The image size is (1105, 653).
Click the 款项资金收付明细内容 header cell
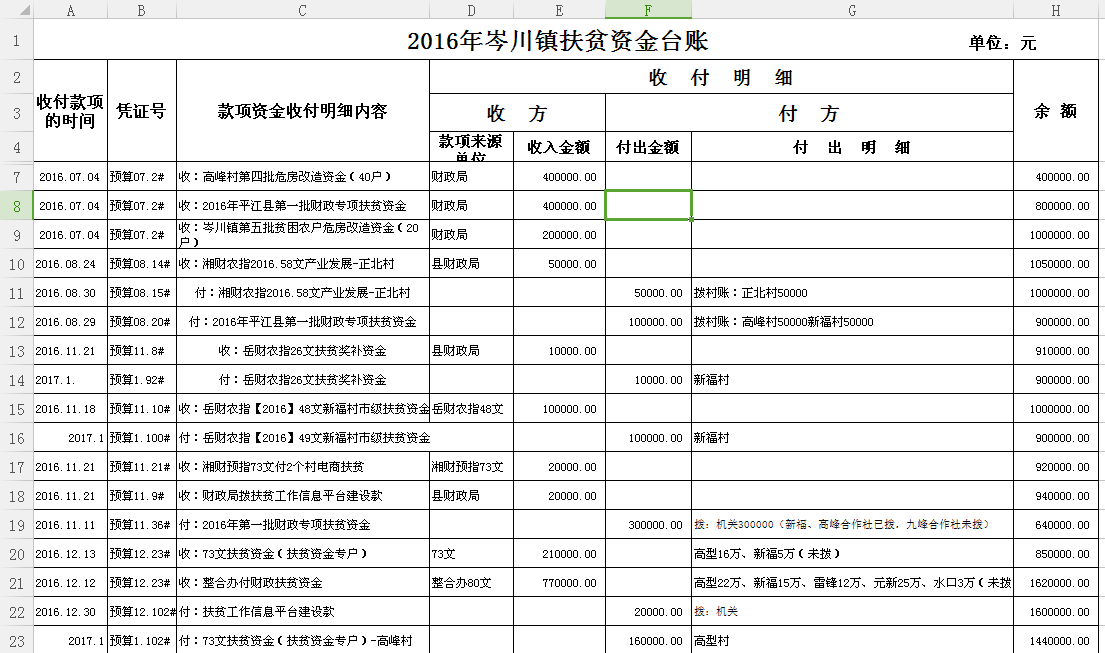(x=302, y=111)
